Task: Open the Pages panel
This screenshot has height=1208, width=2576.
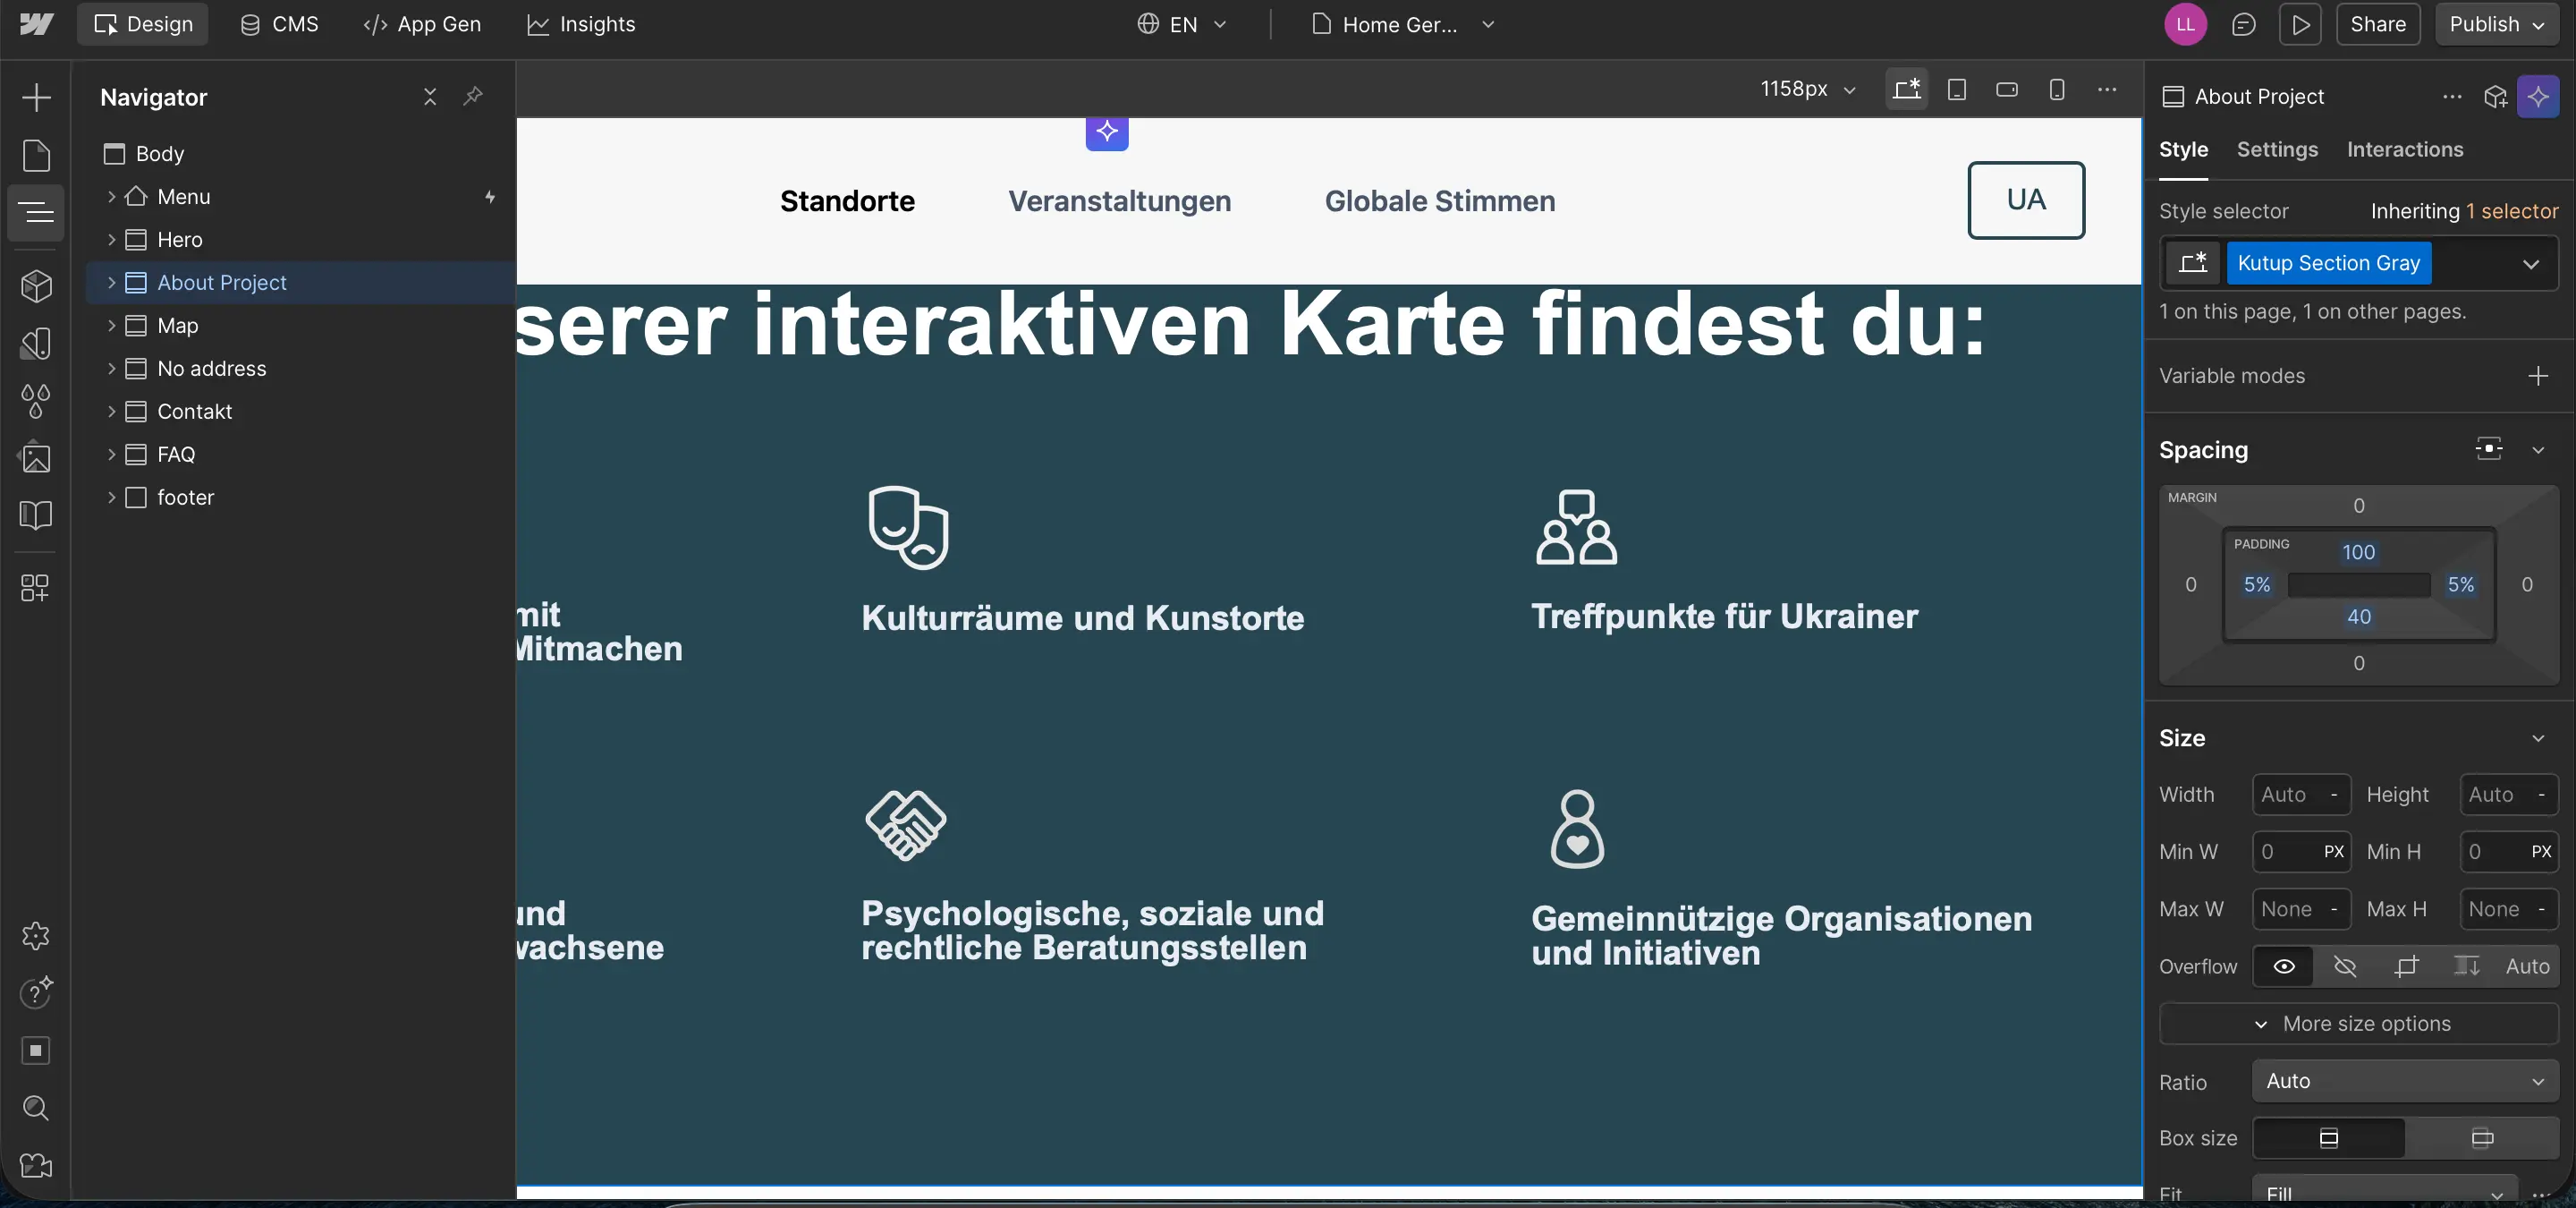Action: tap(36, 155)
